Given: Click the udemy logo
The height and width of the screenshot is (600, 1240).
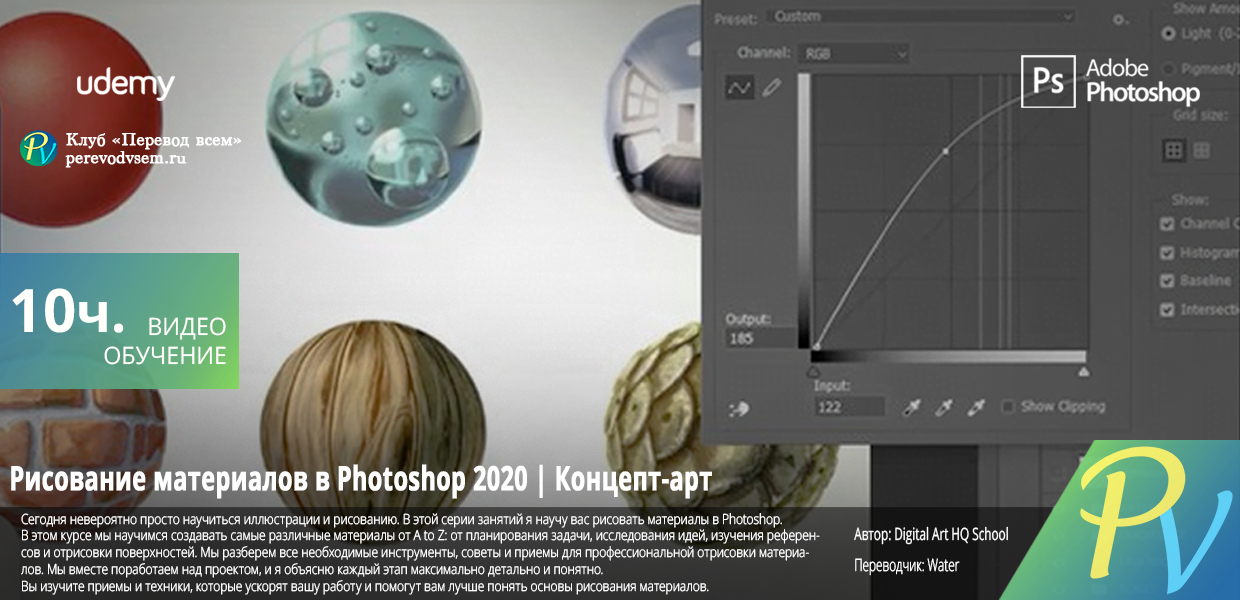Looking at the screenshot, I should 126,85.
